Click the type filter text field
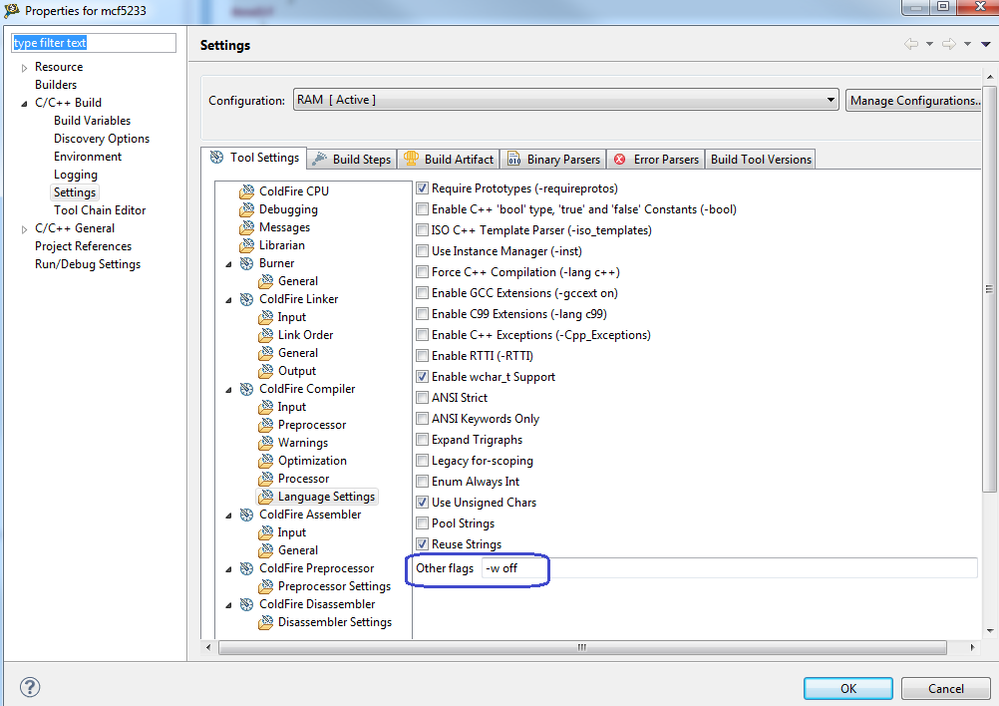Image resolution: width=999 pixels, height=706 pixels. click(94, 43)
